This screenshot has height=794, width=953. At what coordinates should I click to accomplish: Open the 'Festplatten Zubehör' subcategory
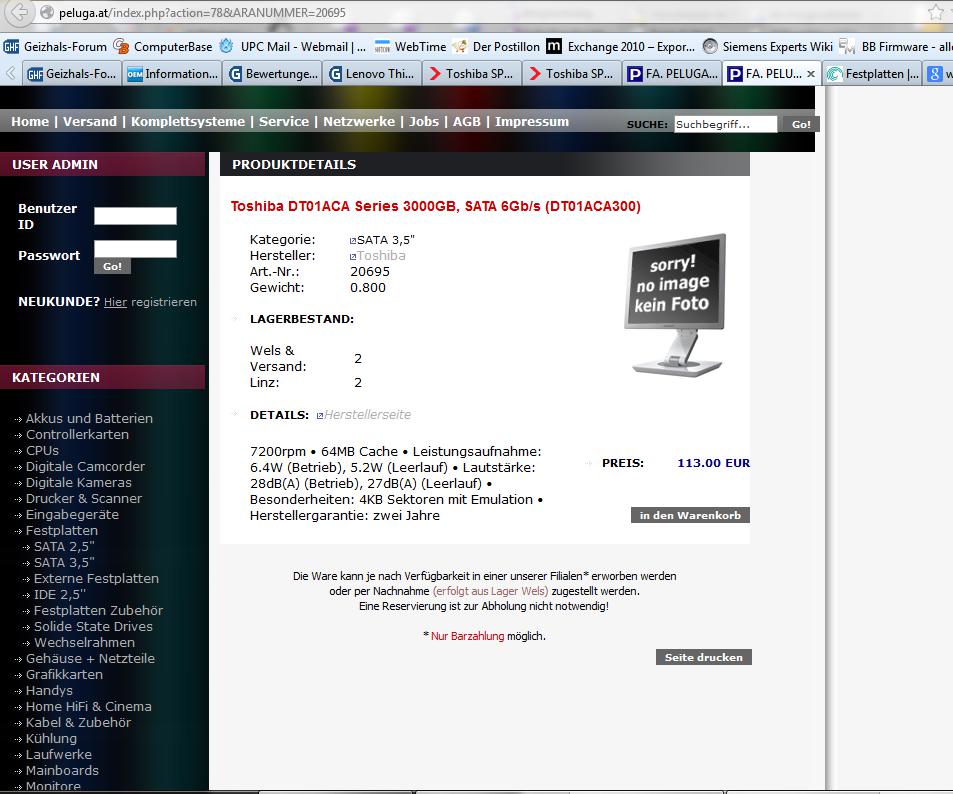(98, 610)
